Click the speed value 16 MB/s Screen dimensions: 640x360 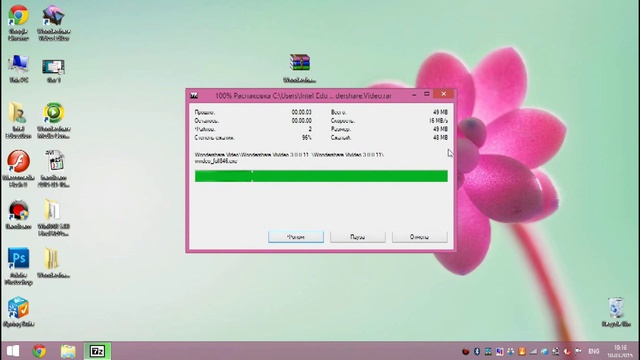tap(438, 121)
